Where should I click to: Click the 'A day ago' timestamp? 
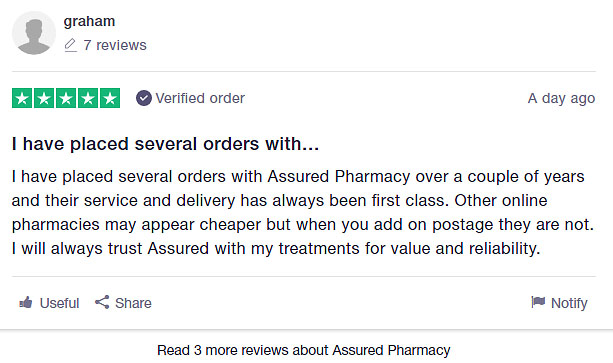[561, 98]
